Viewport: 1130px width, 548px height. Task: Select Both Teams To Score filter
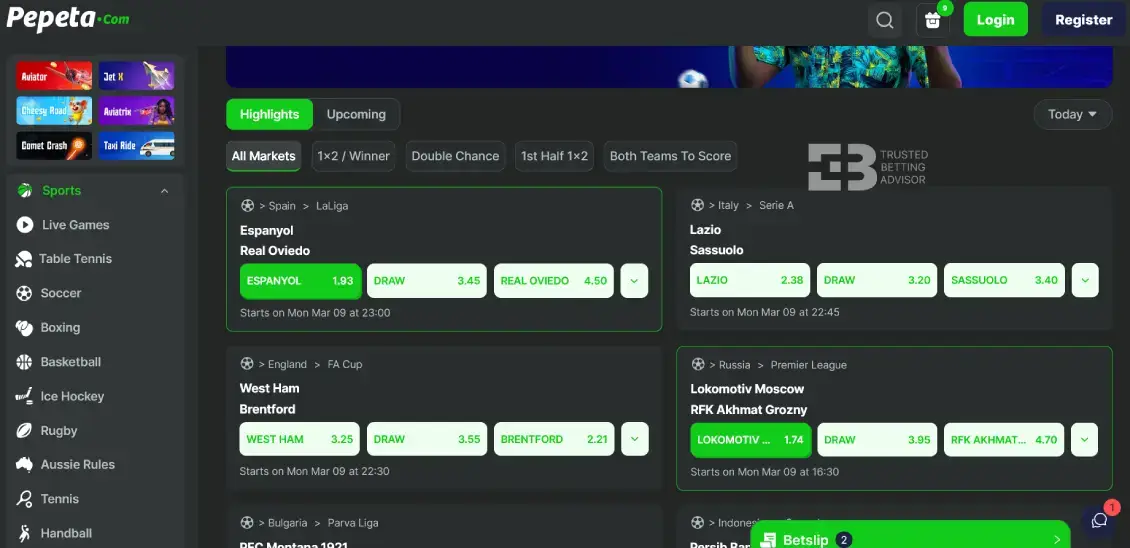coord(670,156)
